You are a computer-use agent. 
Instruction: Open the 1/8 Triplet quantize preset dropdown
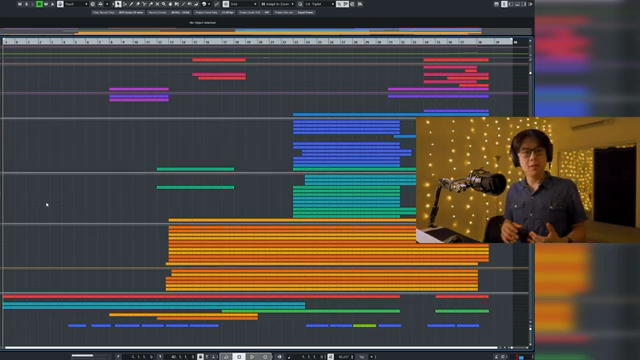(x=319, y=4)
